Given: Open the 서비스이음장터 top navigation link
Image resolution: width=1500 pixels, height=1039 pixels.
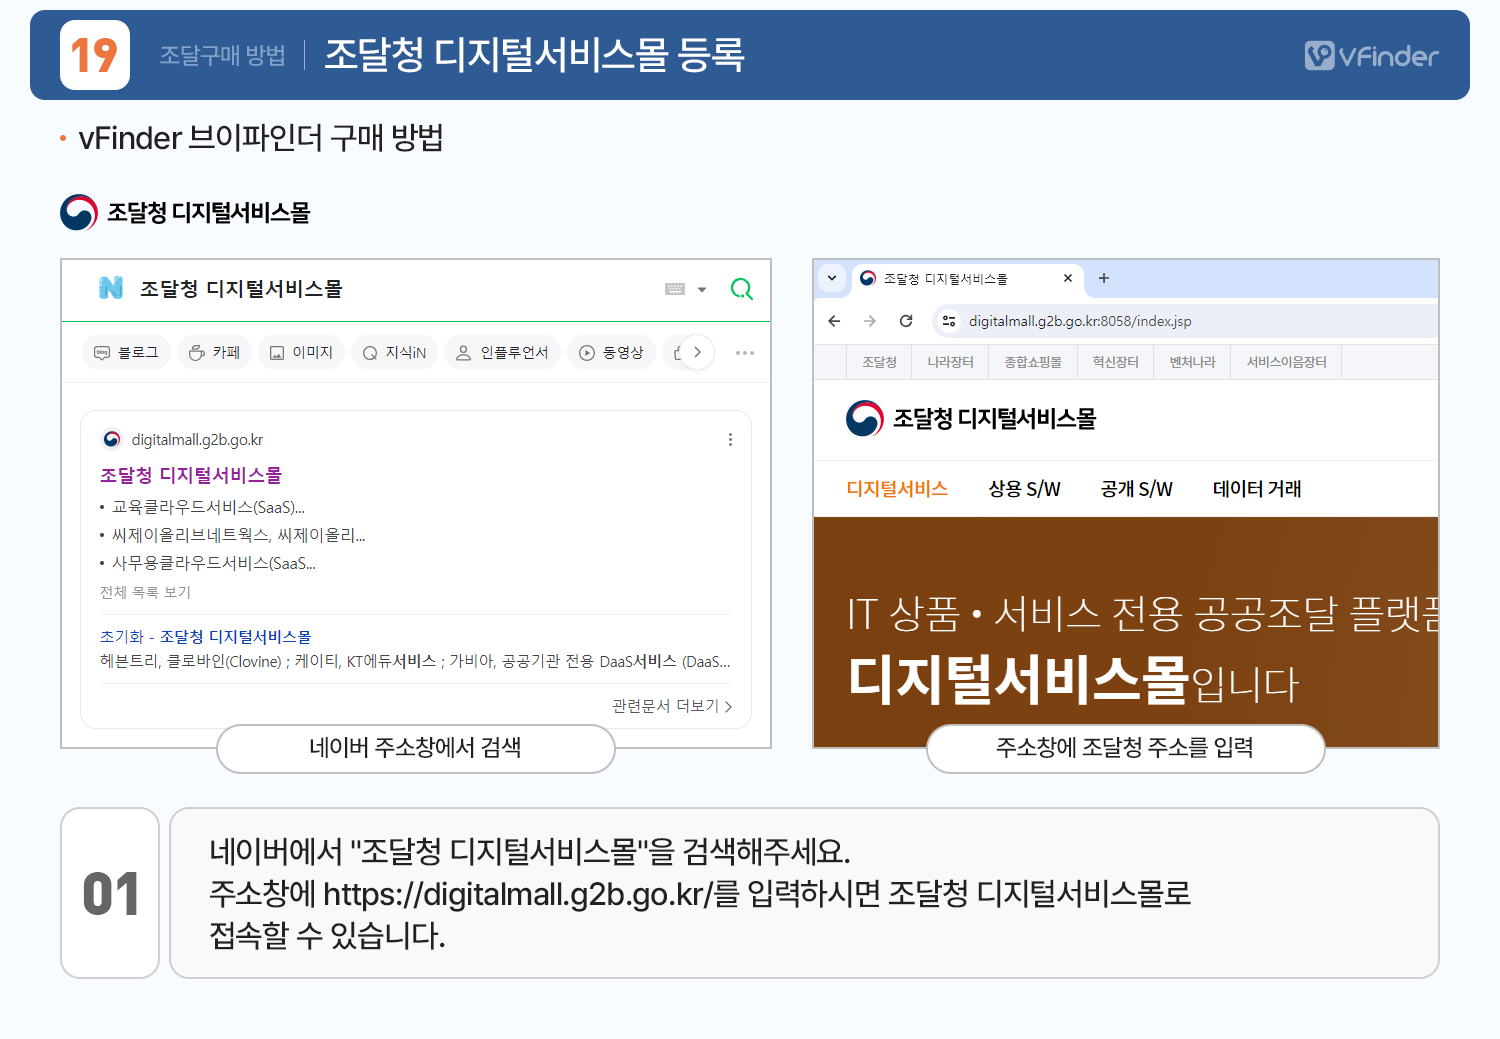Looking at the screenshot, I should 1286,362.
